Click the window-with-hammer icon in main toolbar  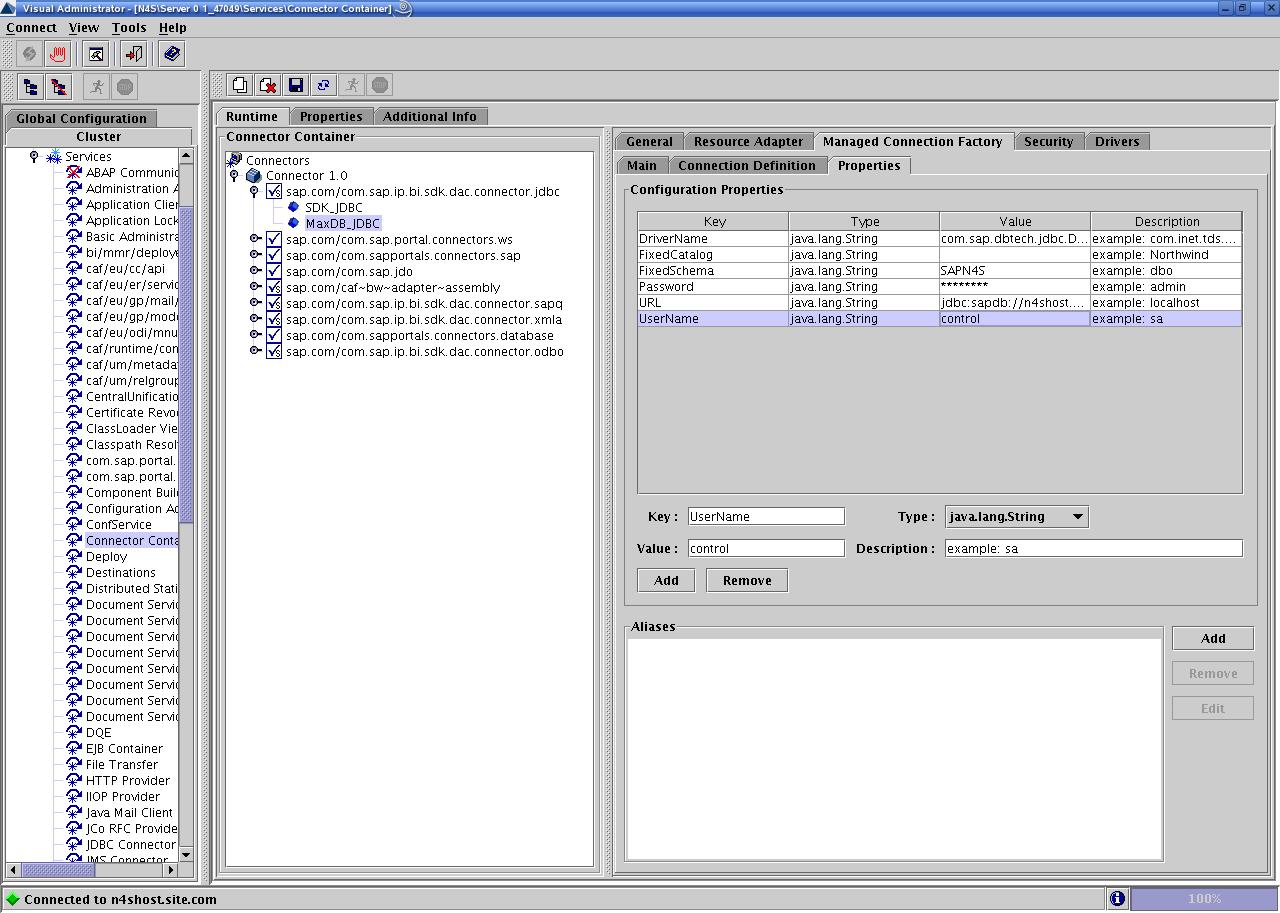coord(96,54)
